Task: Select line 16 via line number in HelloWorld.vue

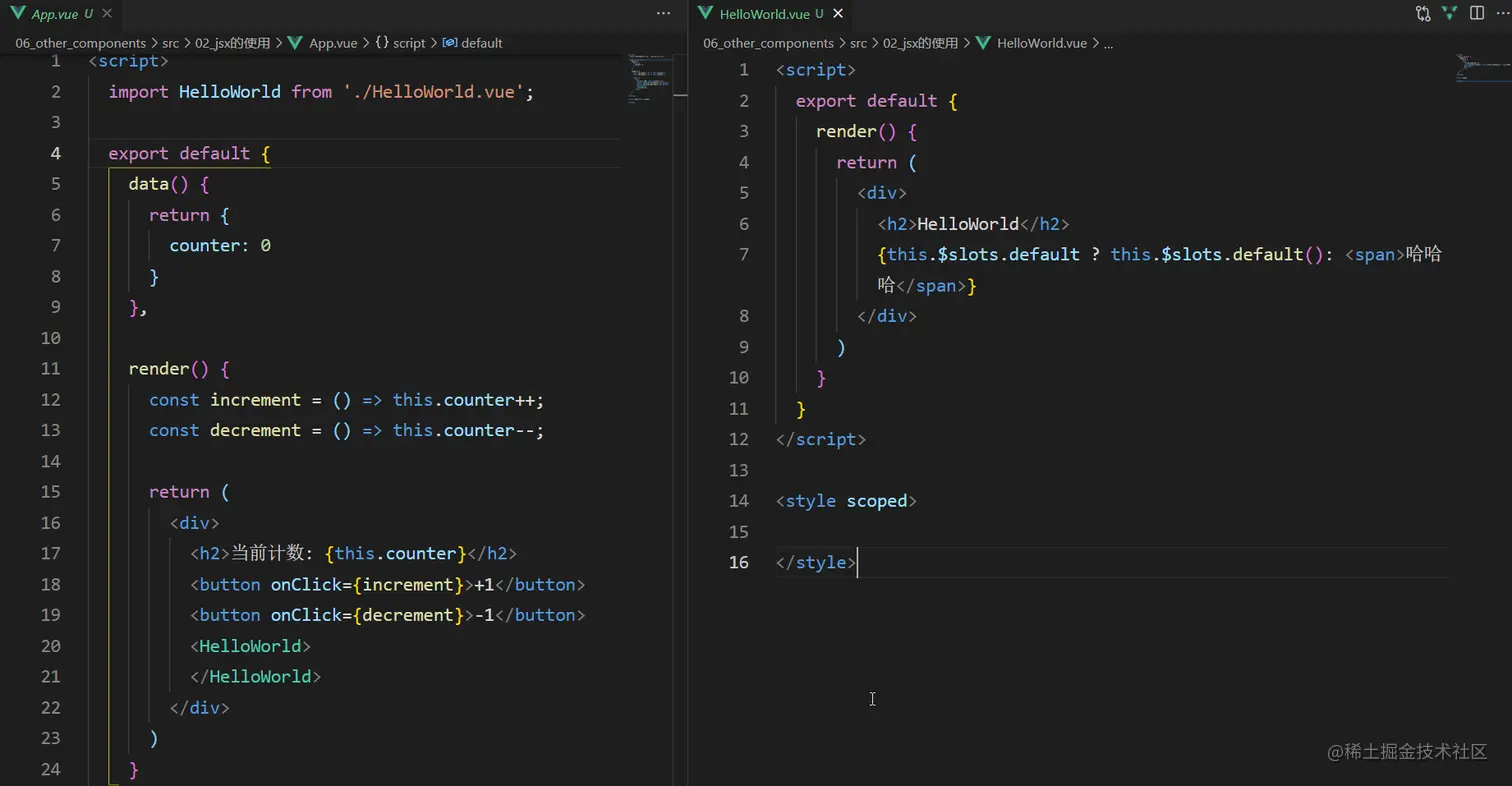Action: [x=739, y=562]
